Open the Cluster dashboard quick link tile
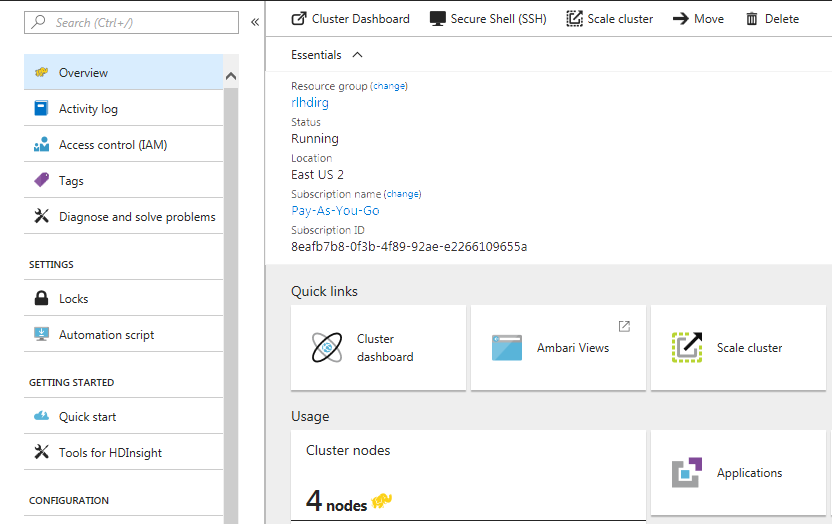This screenshot has width=832, height=524. (378, 347)
